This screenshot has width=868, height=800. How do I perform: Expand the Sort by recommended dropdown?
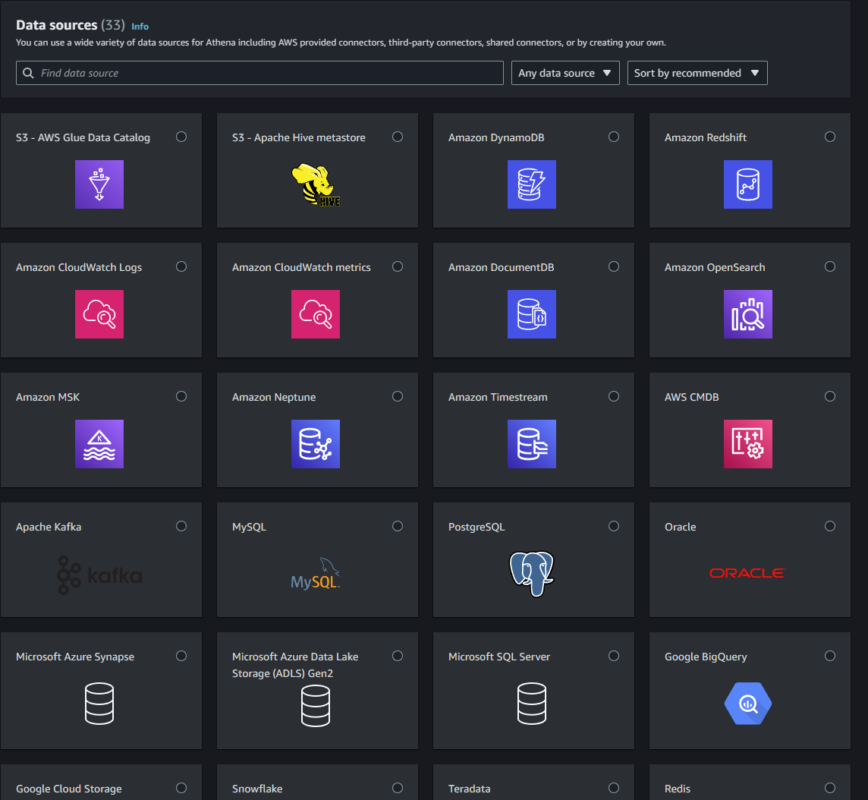(697, 73)
